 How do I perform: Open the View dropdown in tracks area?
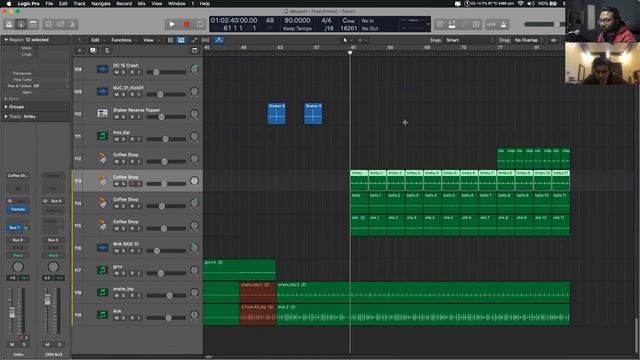coord(150,40)
